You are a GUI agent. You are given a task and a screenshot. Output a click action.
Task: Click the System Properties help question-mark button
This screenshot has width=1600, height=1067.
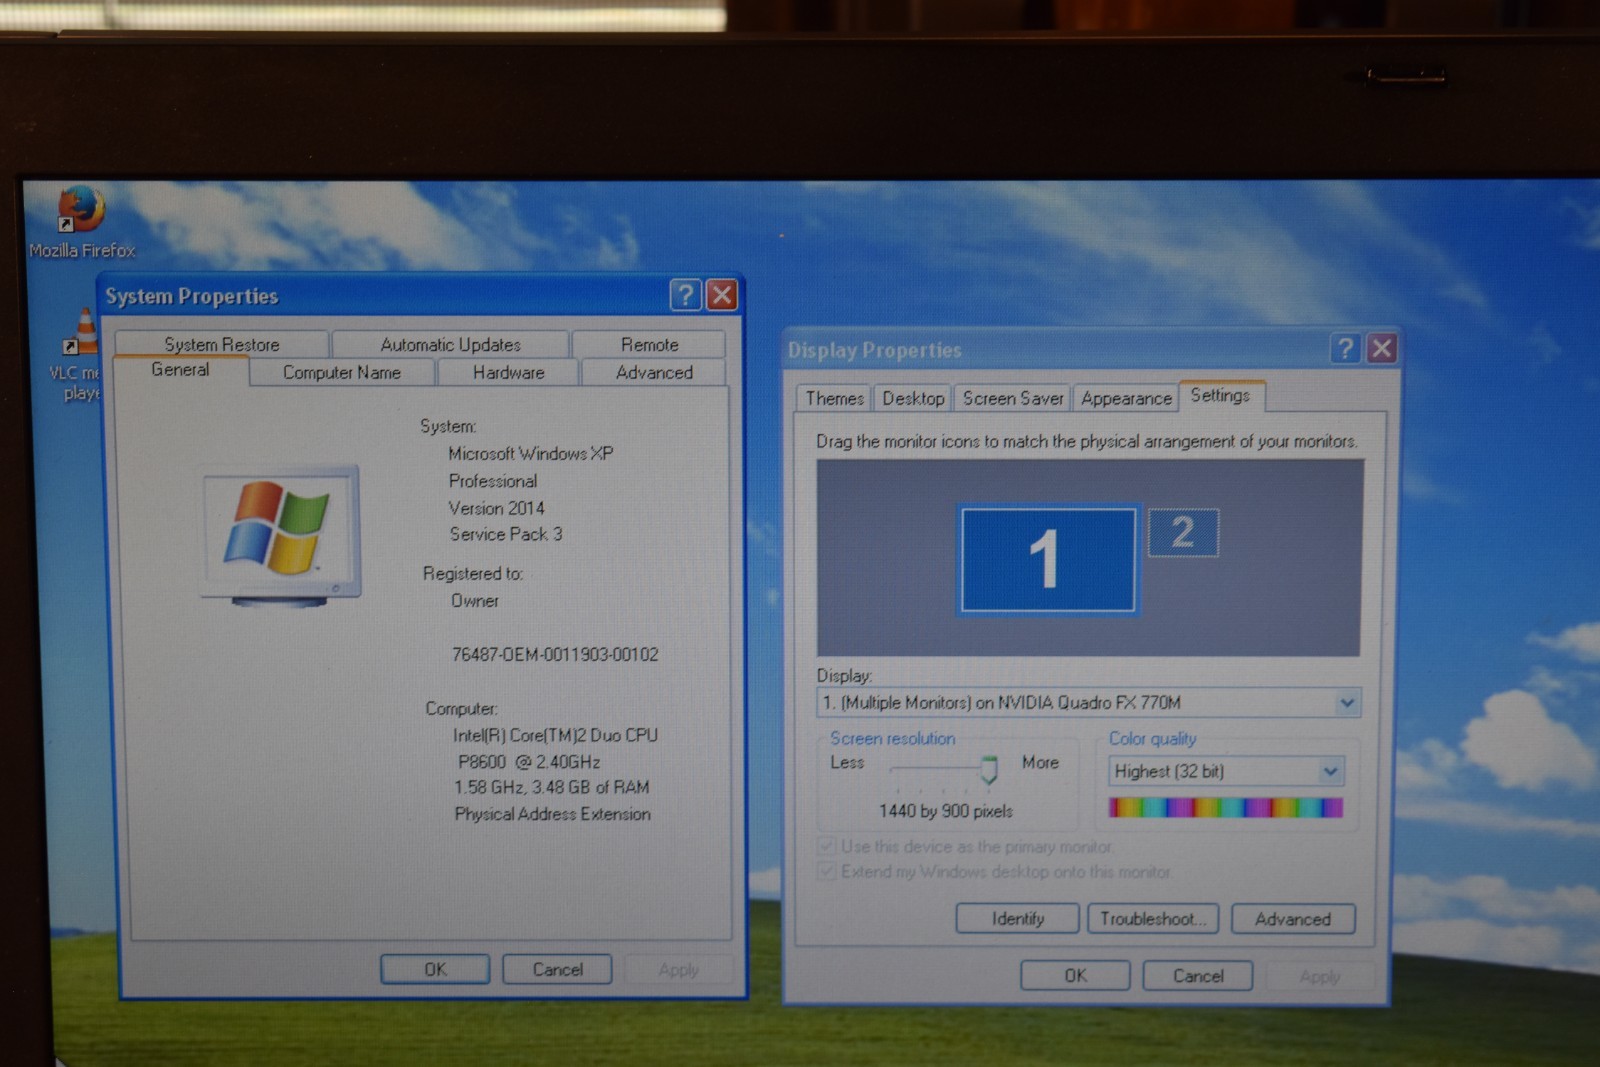tap(685, 295)
